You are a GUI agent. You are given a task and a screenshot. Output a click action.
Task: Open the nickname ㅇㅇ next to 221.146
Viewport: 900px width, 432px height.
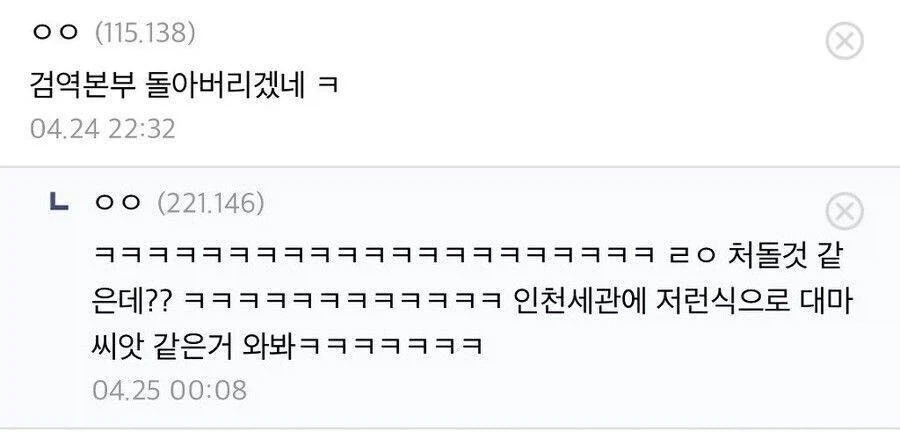click(118, 203)
